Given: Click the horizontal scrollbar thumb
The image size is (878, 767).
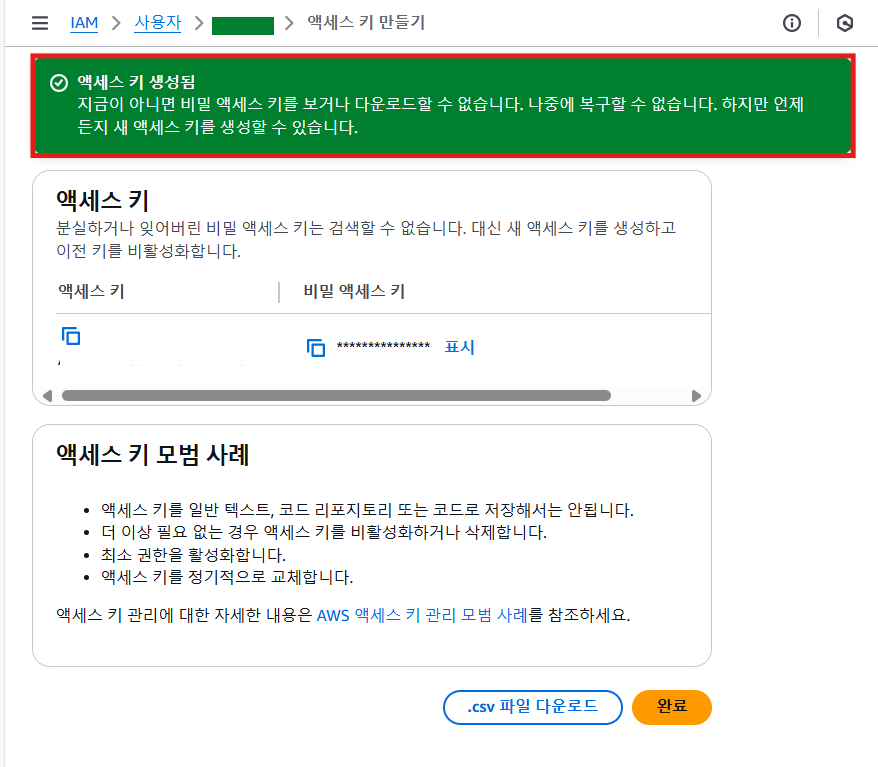Looking at the screenshot, I should (336, 396).
